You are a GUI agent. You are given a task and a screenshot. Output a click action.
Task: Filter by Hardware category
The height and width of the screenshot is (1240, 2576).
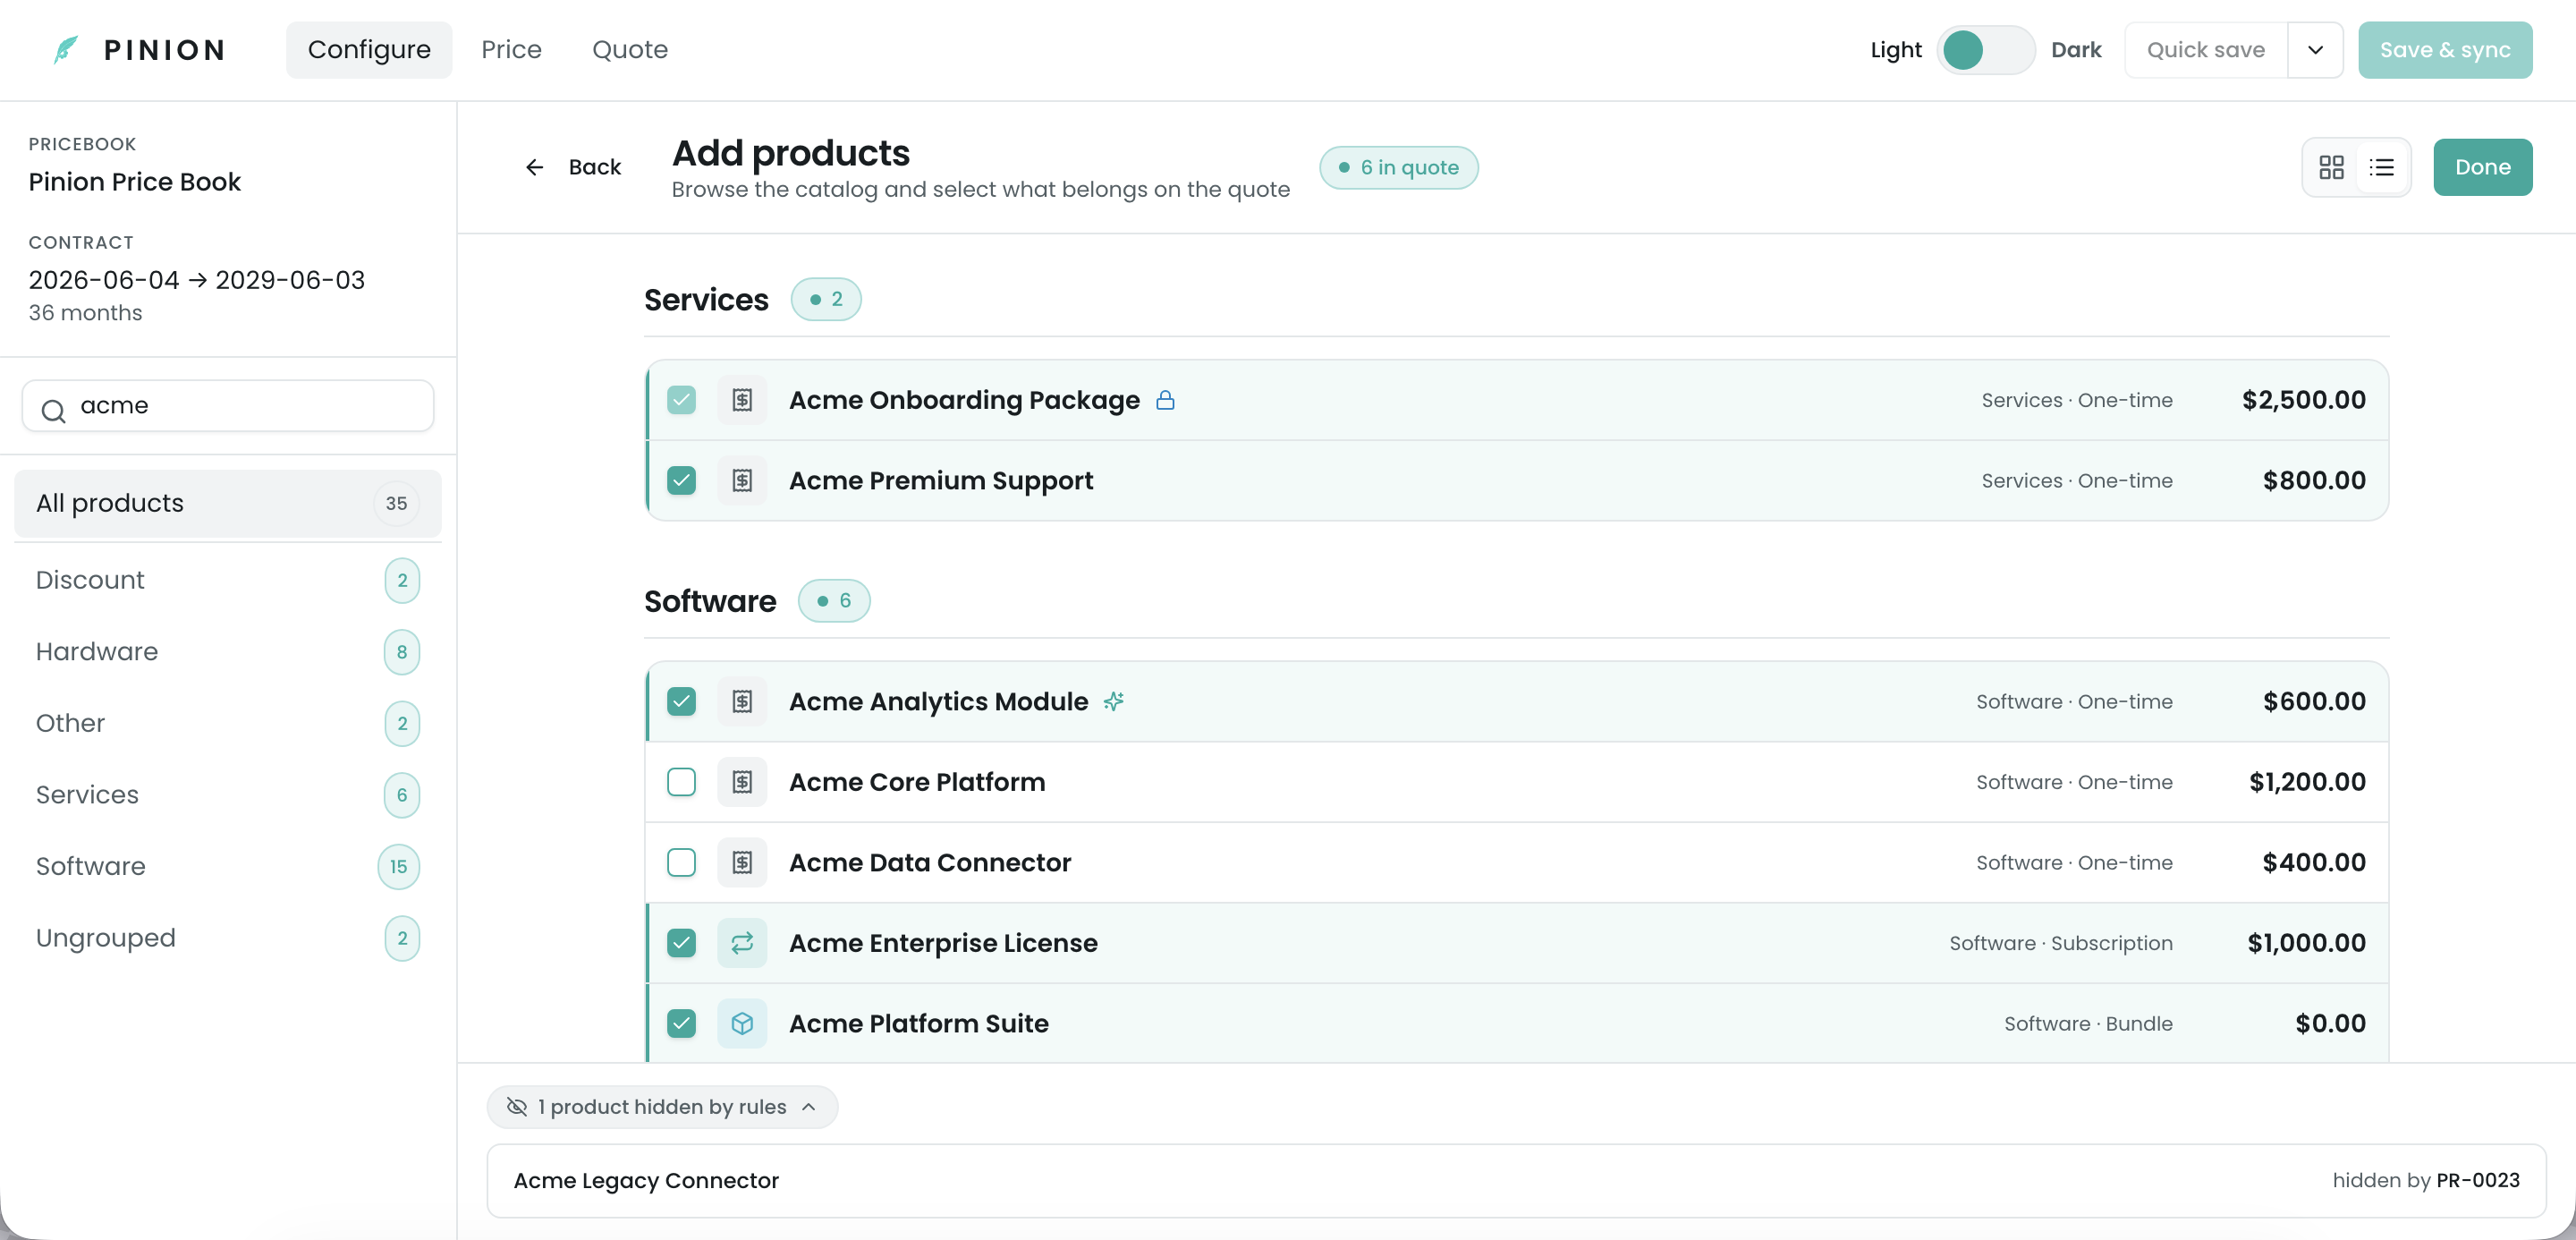tap(228, 652)
